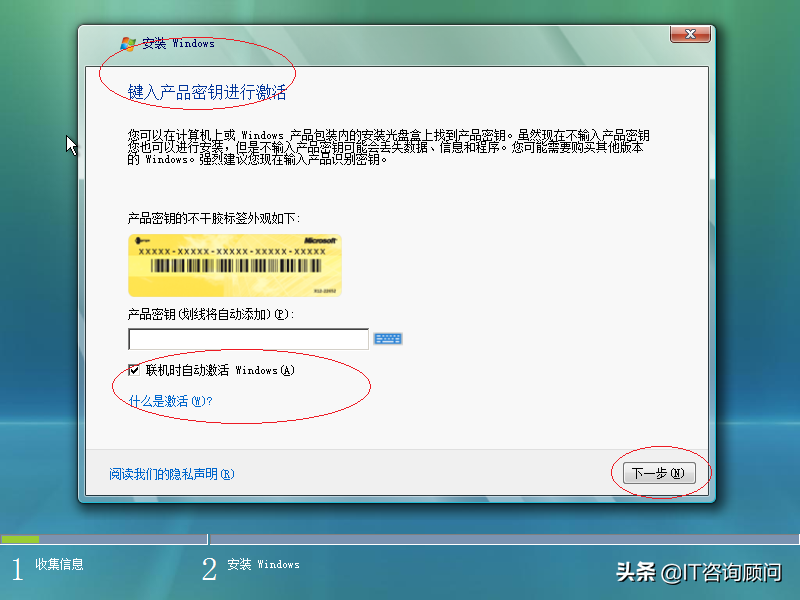Viewport: 800px width, 600px height.
Task: Click the green installation progress bar
Action: click(20, 539)
